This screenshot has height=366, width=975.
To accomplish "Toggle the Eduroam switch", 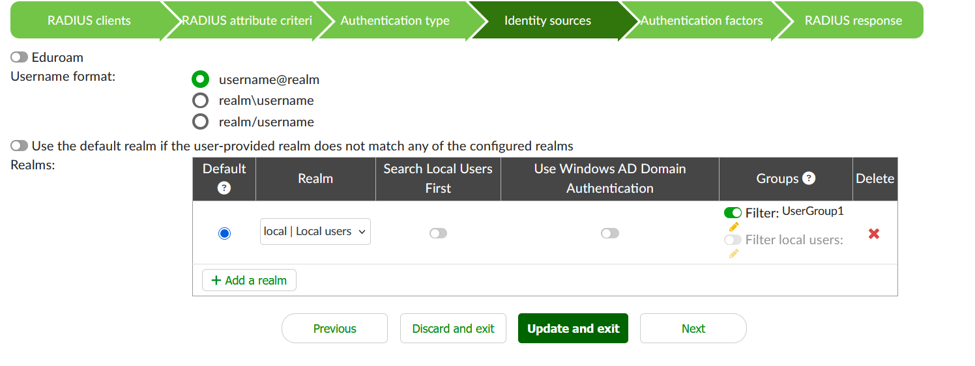I will [19, 57].
